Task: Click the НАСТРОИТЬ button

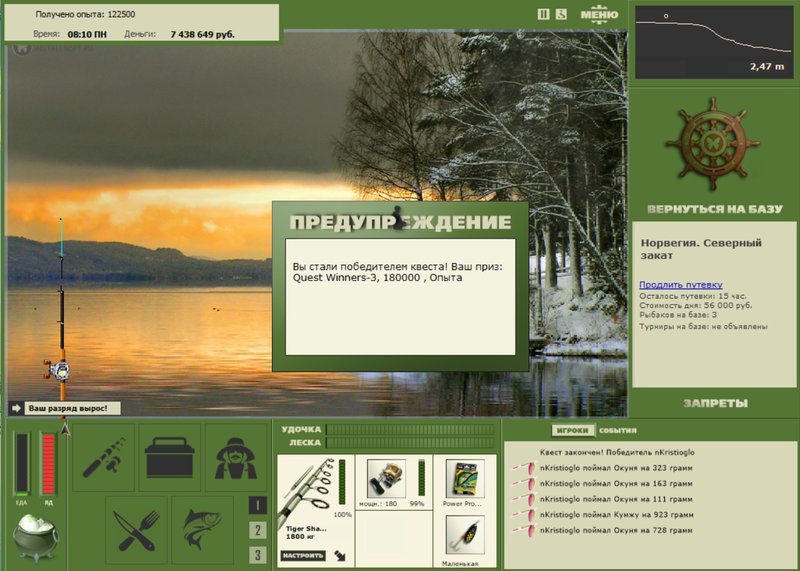Action: (x=303, y=555)
